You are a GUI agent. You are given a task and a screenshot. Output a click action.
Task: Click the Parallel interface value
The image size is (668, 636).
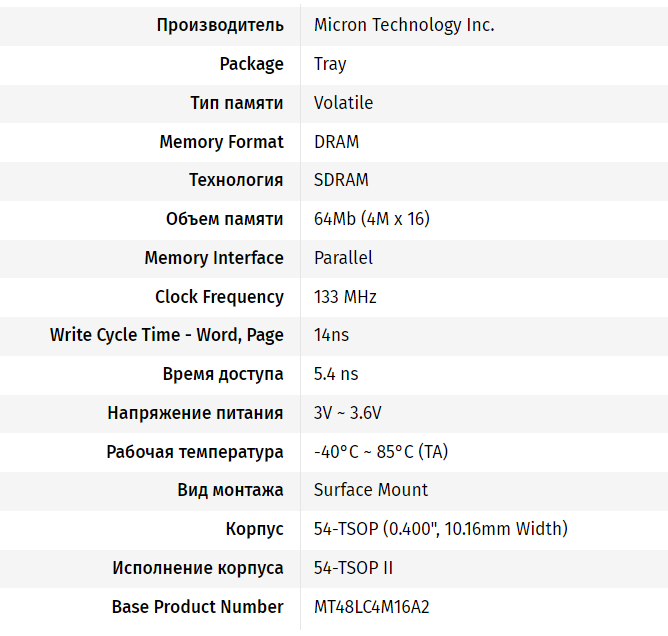(343, 258)
